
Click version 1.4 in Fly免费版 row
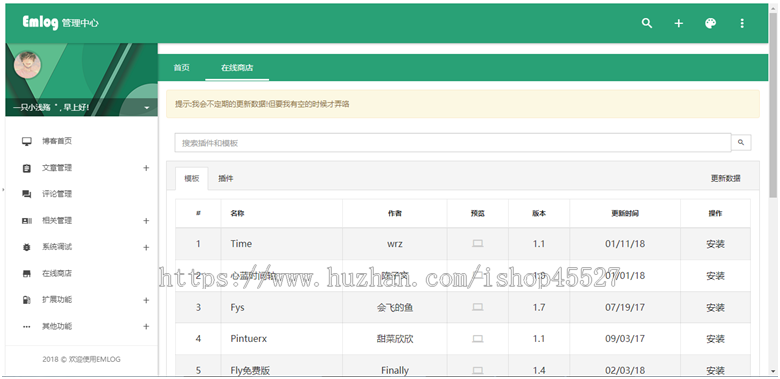pos(539,370)
